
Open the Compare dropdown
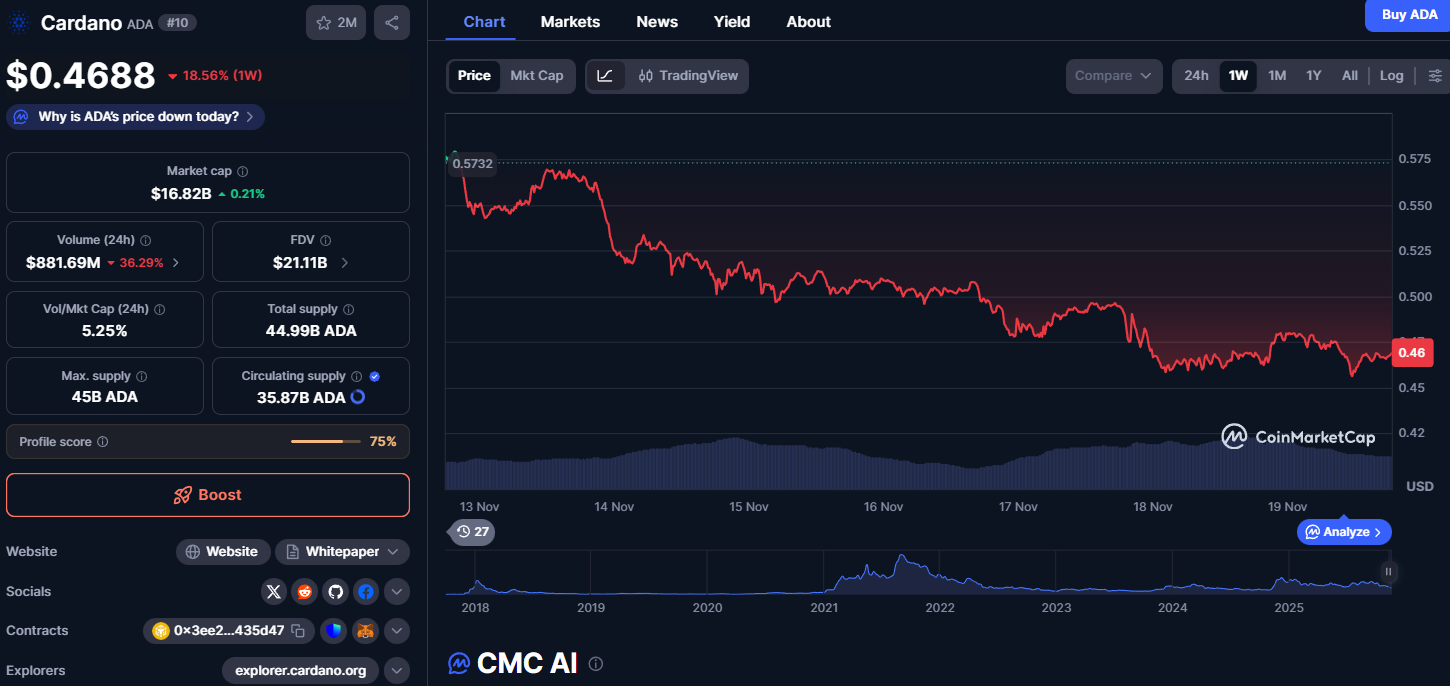pyautogui.click(x=1113, y=75)
